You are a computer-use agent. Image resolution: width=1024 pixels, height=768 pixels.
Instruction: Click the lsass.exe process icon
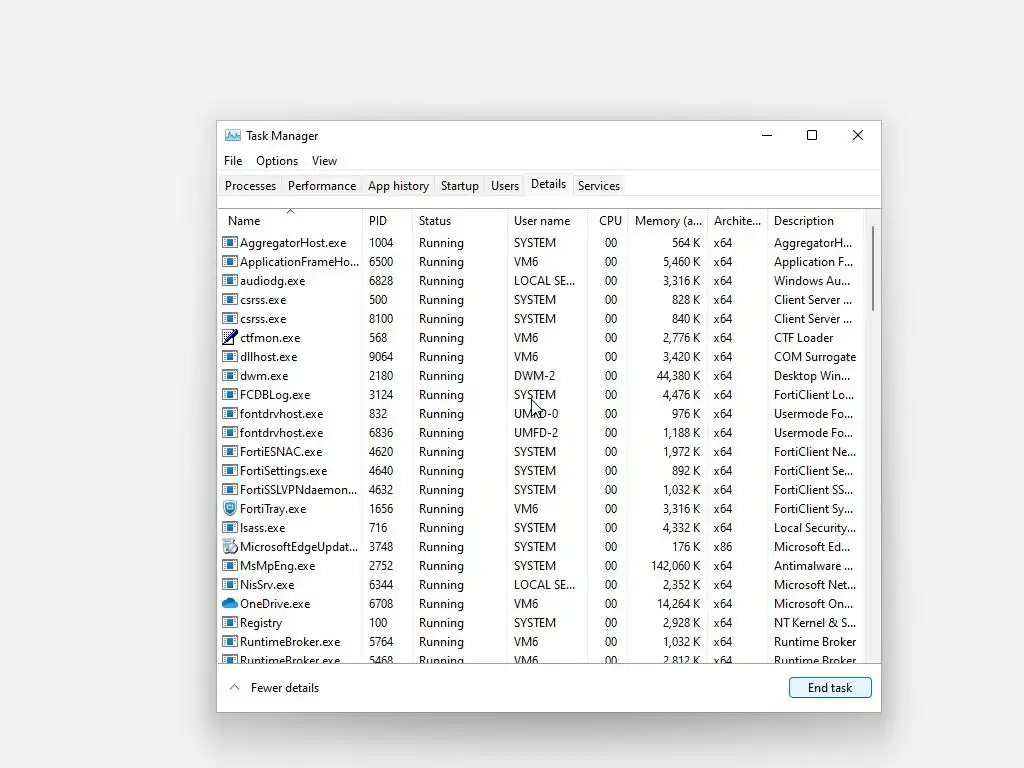(x=230, y=526)
